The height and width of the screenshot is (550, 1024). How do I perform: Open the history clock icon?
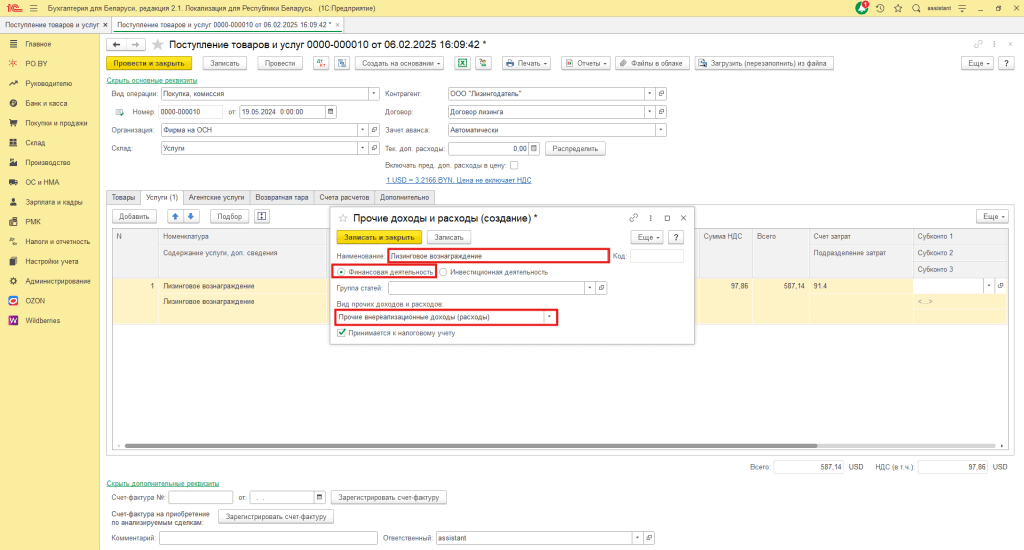pos(880,8)
